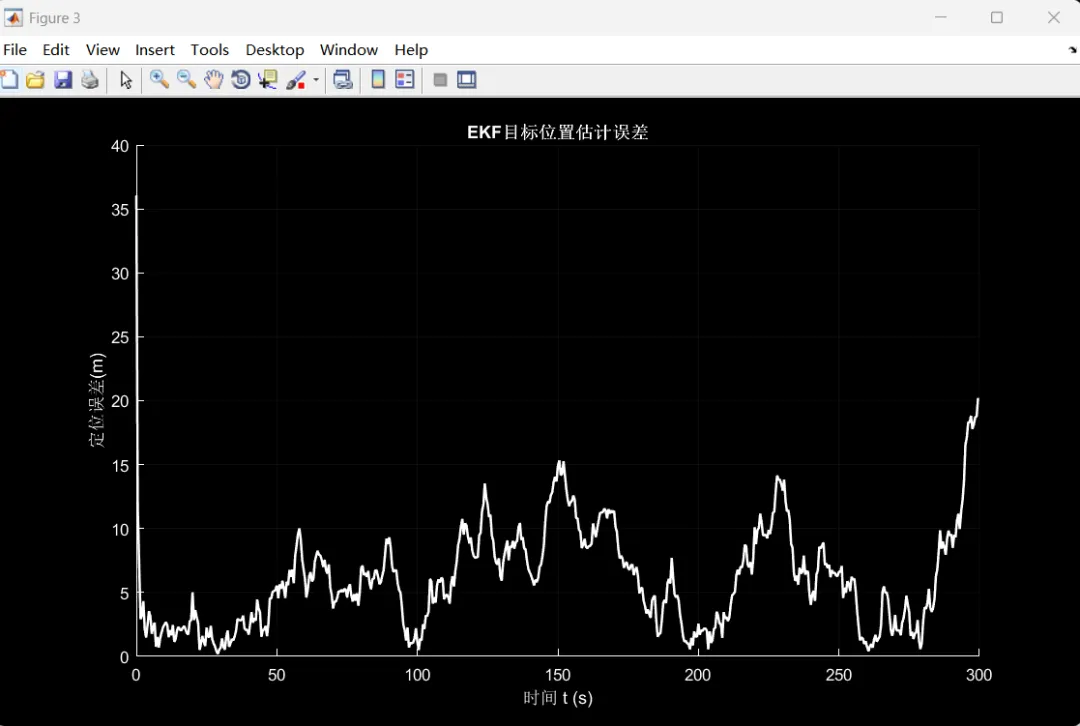Activate the Data Cursor tool
The height and width of the screenshot is (726, 1080).
(x=268, y=80)
